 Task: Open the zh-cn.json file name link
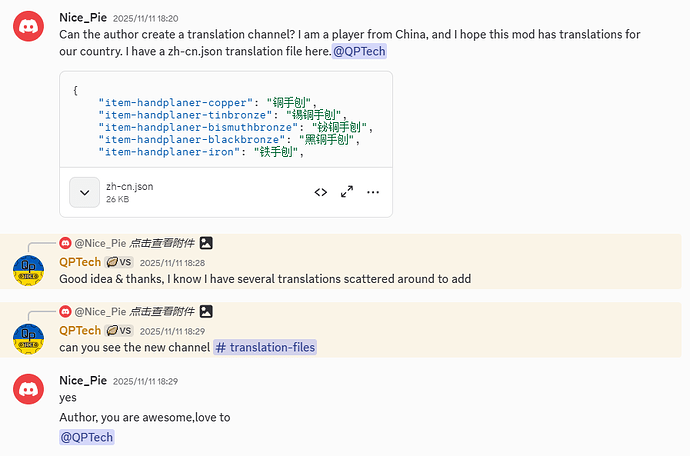(129, 186)
